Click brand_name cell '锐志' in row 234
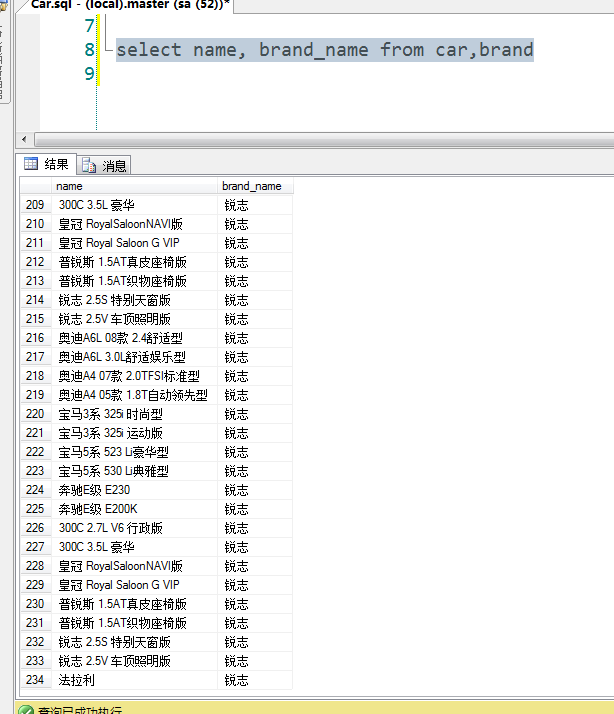Image resolution: width=614 pixels, height=714 pixels. tap(255, 680)
